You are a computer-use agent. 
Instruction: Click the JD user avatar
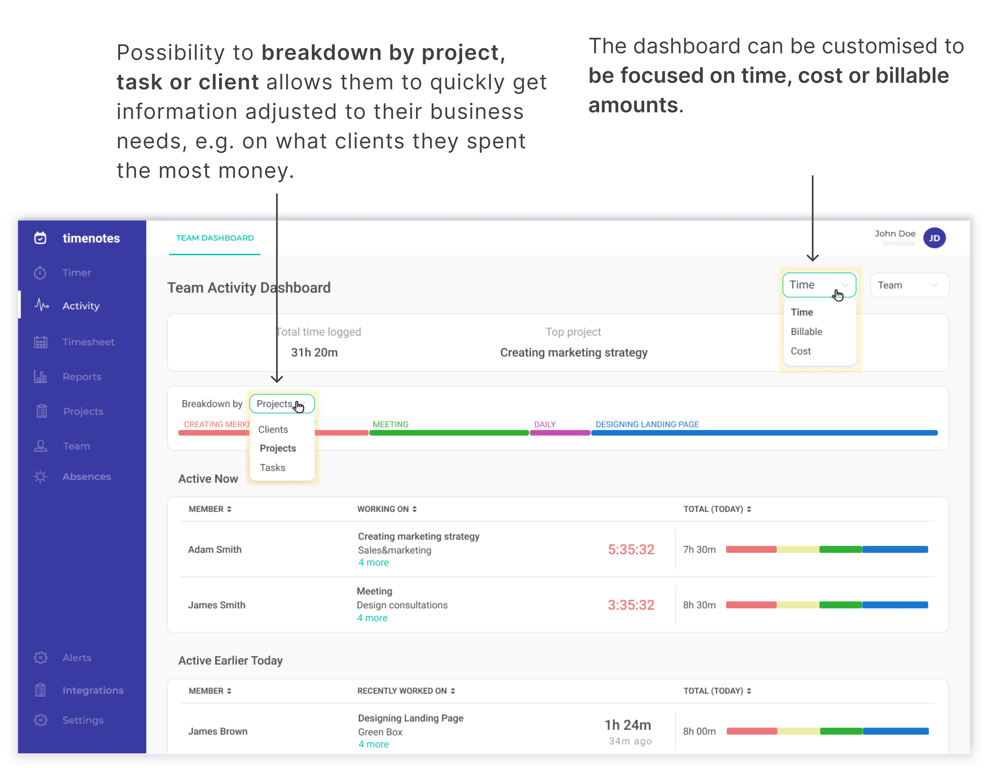(x=934, y=238)
